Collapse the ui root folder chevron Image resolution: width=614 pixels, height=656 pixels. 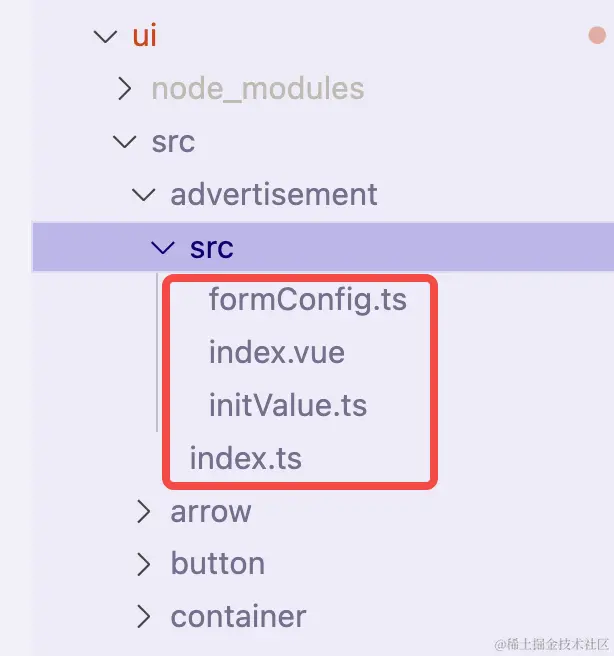coord(104,37)
